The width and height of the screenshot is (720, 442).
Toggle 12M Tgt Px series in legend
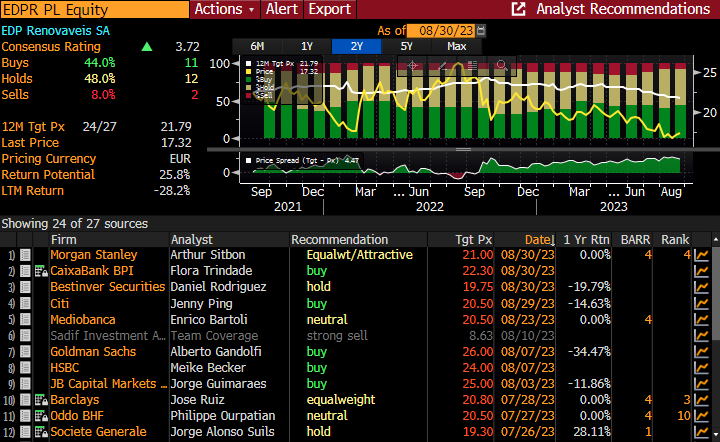point(272,64)
